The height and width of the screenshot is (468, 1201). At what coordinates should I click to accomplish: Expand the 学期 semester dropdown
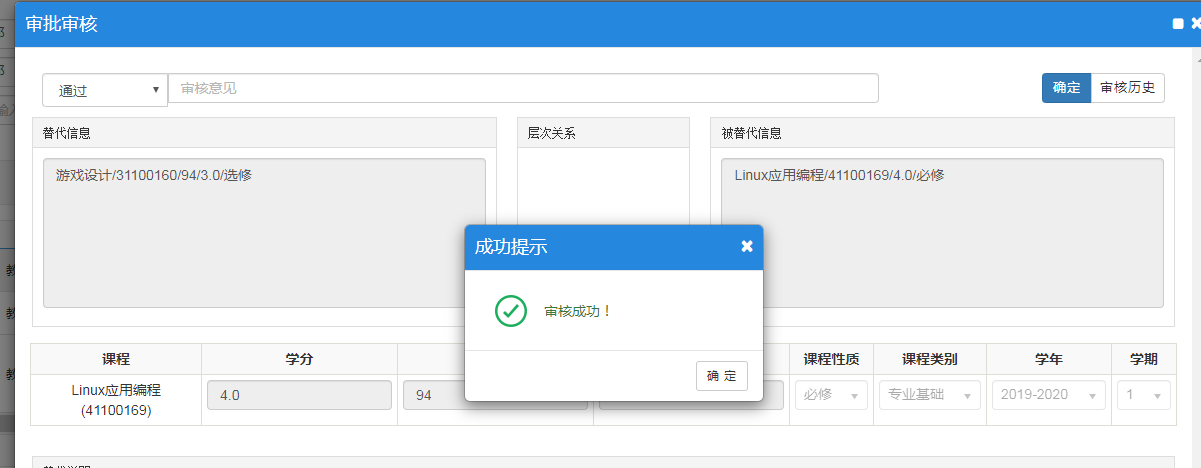point(1142,395)
